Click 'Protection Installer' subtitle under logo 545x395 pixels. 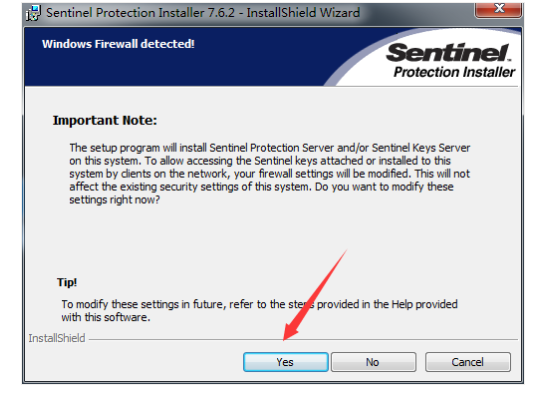coord(454,72)
